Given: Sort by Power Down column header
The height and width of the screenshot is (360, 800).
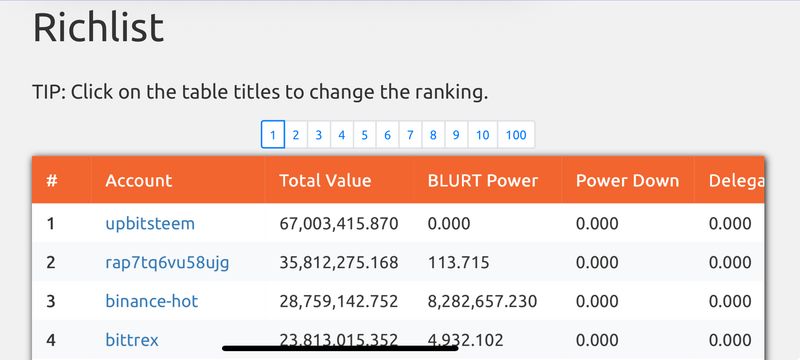Looking at the screenshot, I should coord(628,181).
